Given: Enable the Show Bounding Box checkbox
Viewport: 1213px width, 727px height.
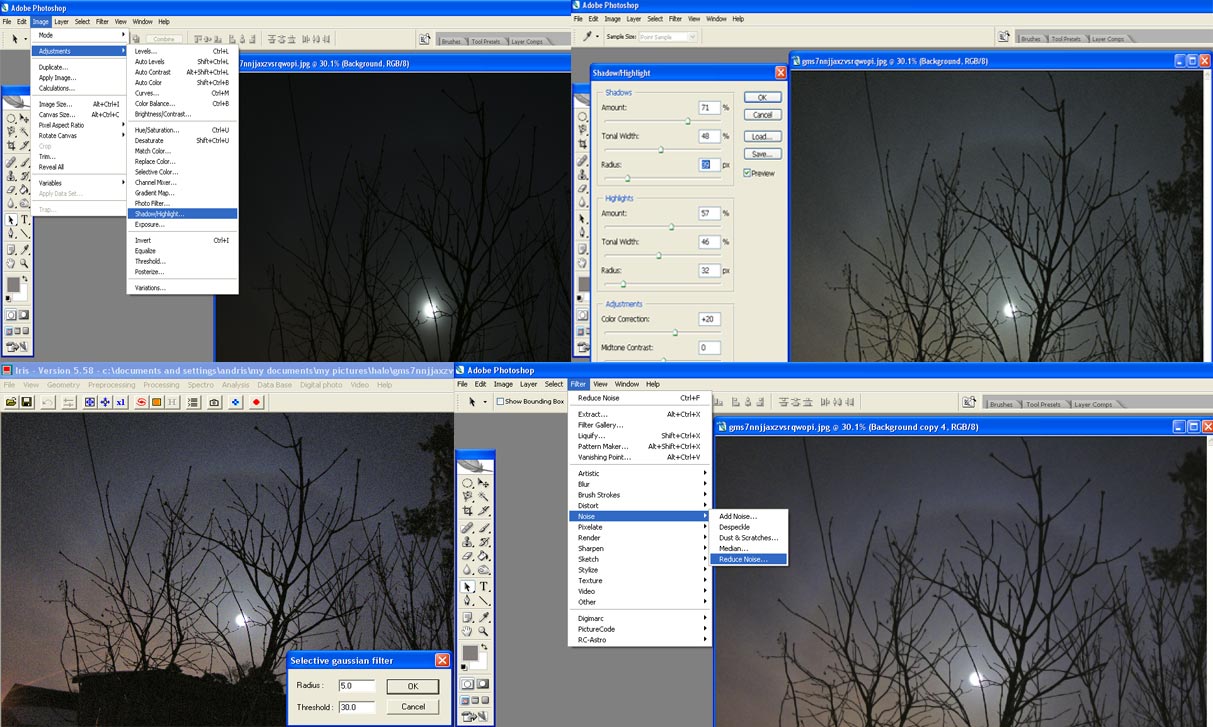Looking at the screenshot, I should click(500, 401).
